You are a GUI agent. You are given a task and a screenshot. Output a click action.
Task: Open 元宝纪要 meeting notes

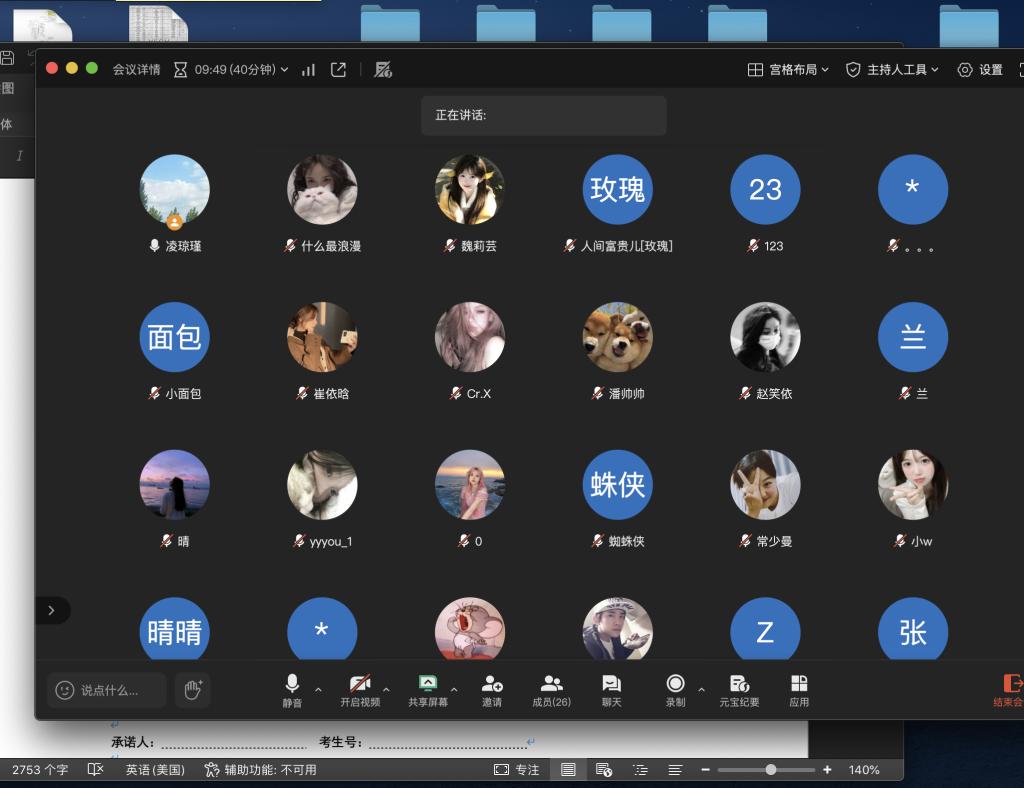739,690
